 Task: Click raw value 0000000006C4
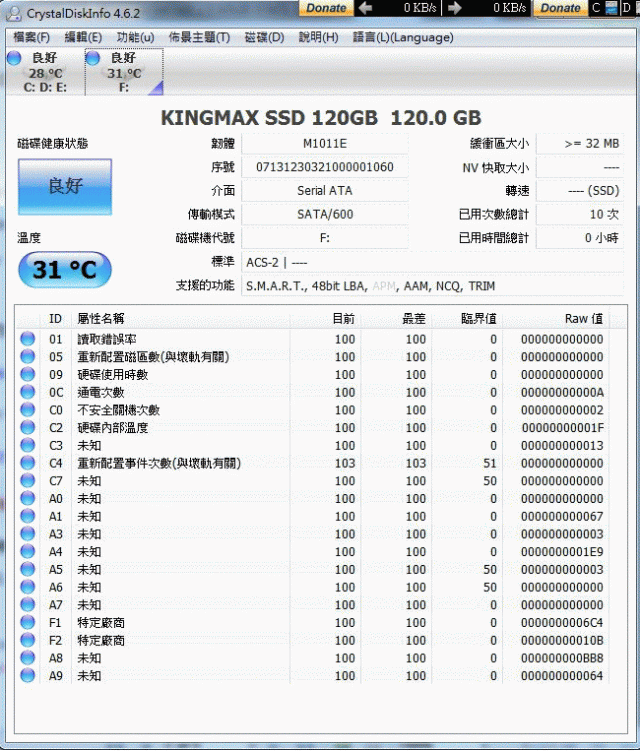point(562,622)
